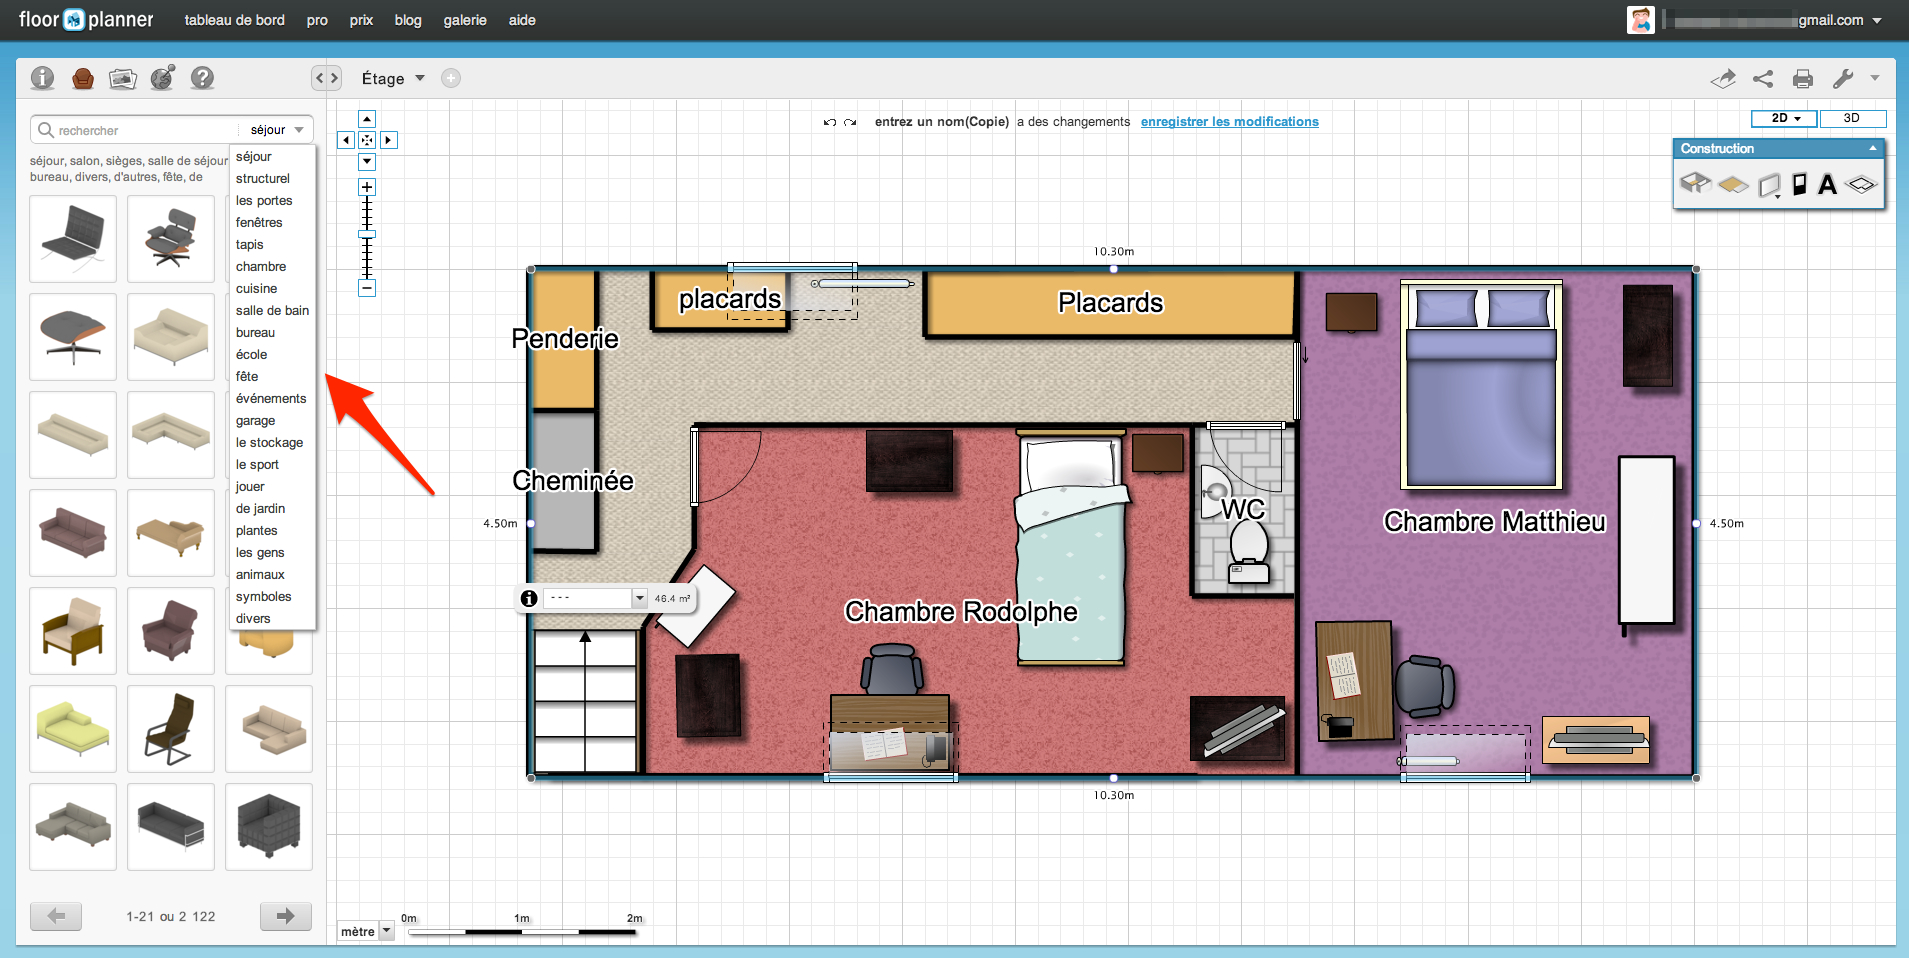Click the plan information info icon
Image resolution: width=1909 pixels, height=958 pixels.
[42, 77]
